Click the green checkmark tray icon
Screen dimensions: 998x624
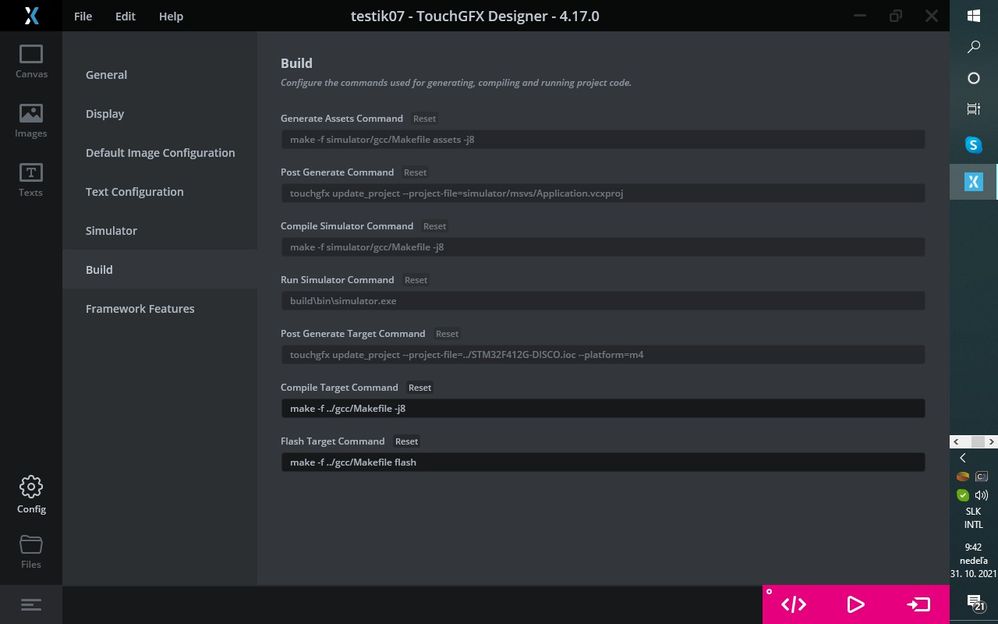962,495
